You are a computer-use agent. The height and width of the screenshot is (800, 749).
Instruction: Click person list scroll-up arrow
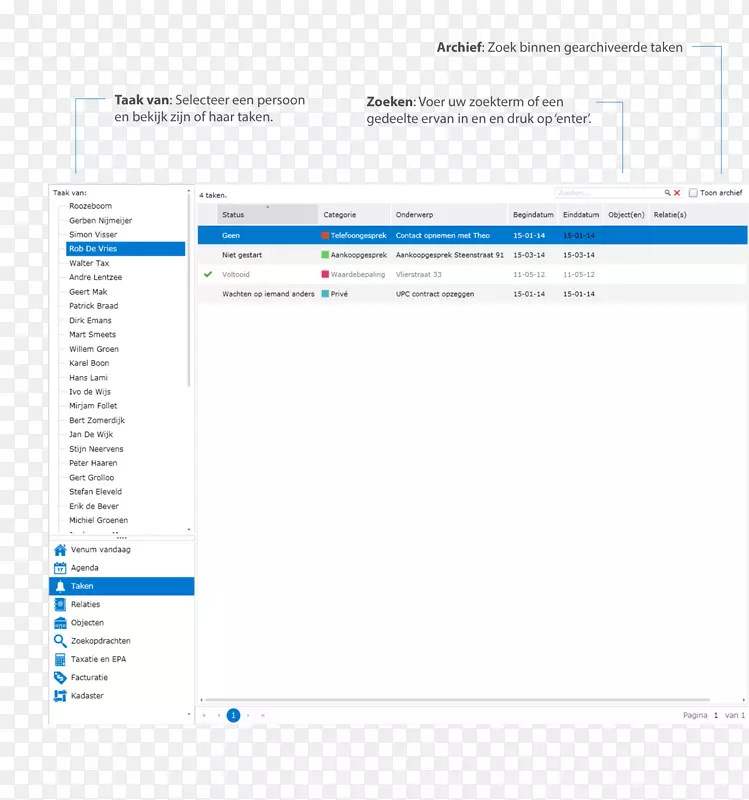(189, 191)
